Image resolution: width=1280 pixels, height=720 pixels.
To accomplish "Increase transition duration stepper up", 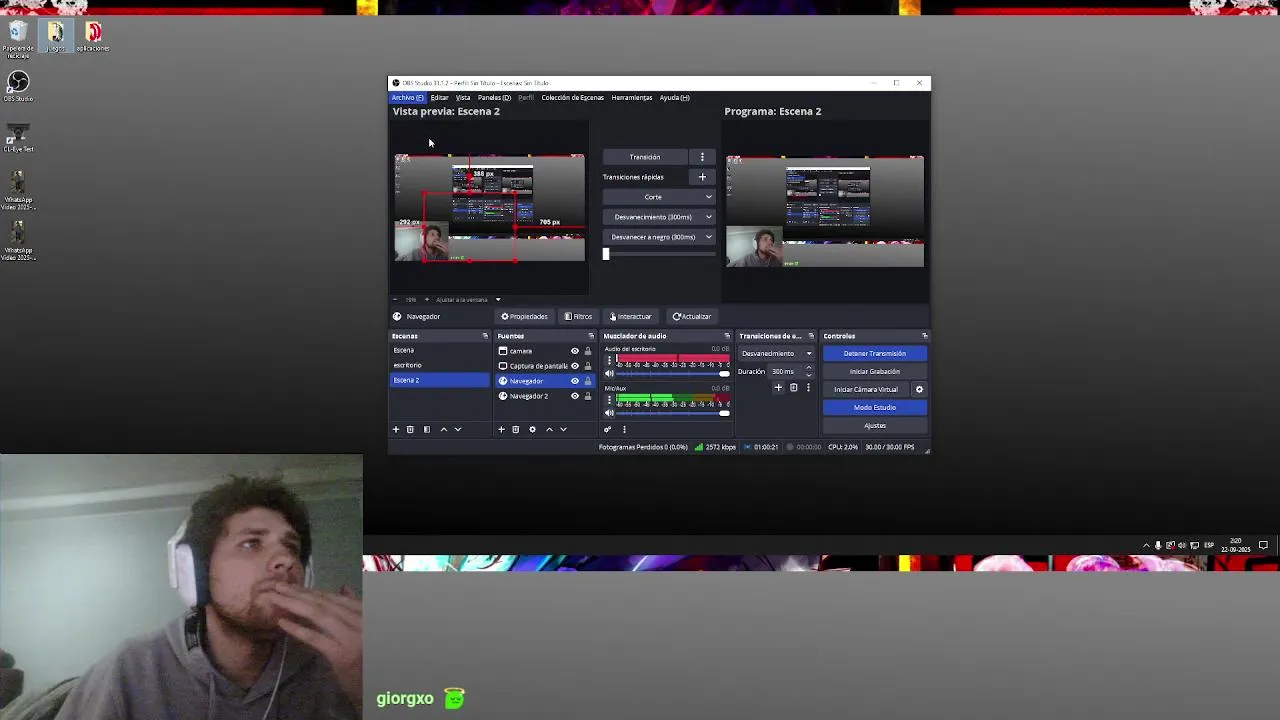I will [809, 368].
